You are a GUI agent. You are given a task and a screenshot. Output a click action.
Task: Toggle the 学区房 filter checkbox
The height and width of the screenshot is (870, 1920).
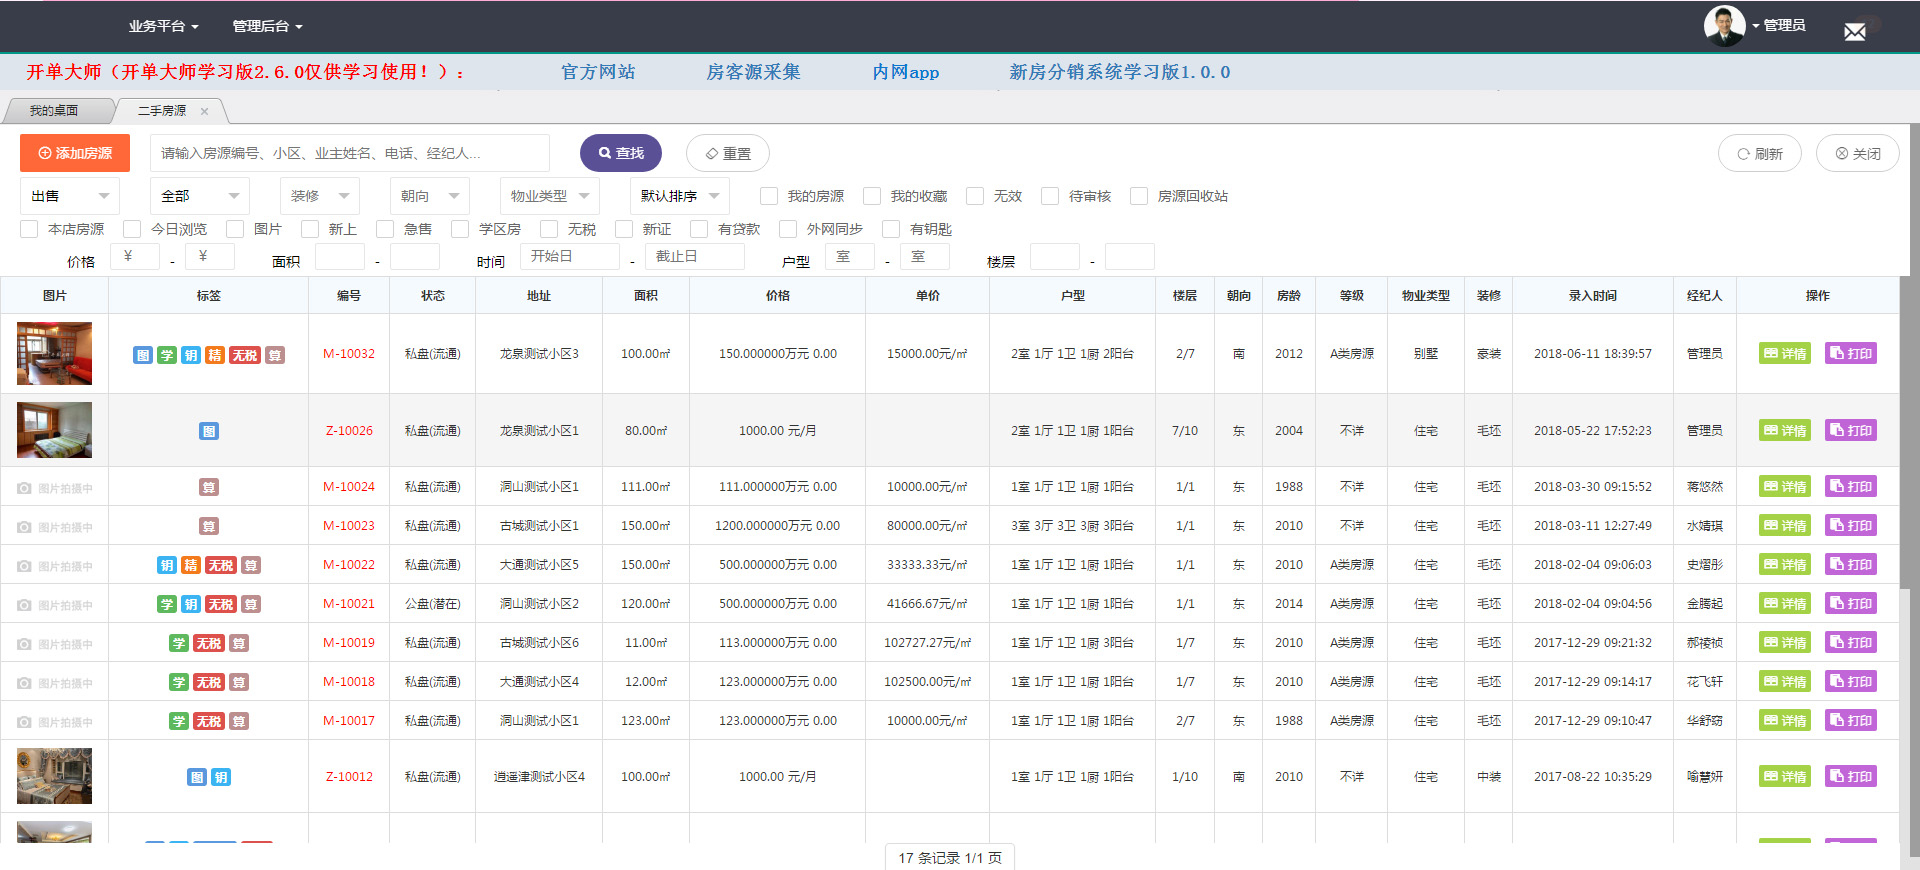(460, 229)
